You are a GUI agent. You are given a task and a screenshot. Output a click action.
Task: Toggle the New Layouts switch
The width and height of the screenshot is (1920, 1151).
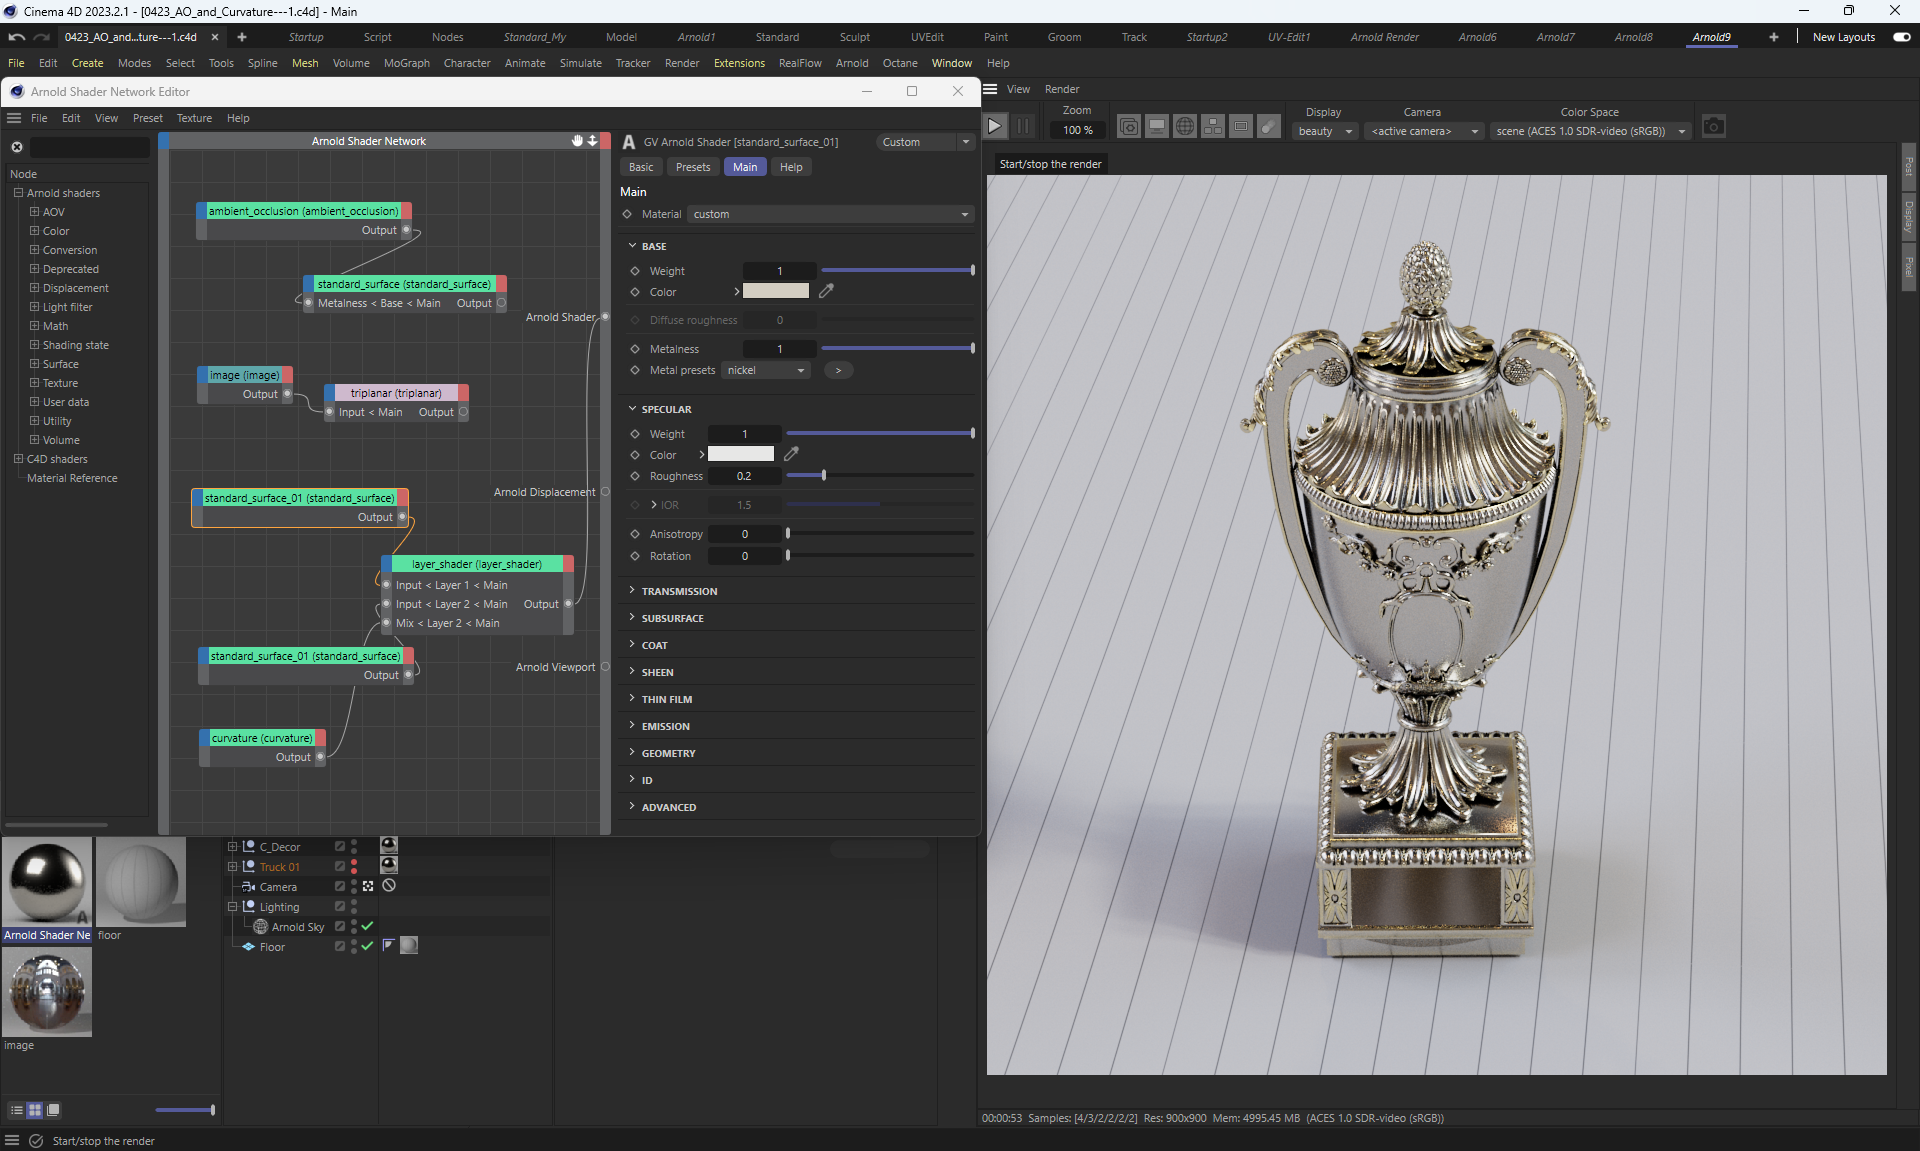tap(1901, 37)
